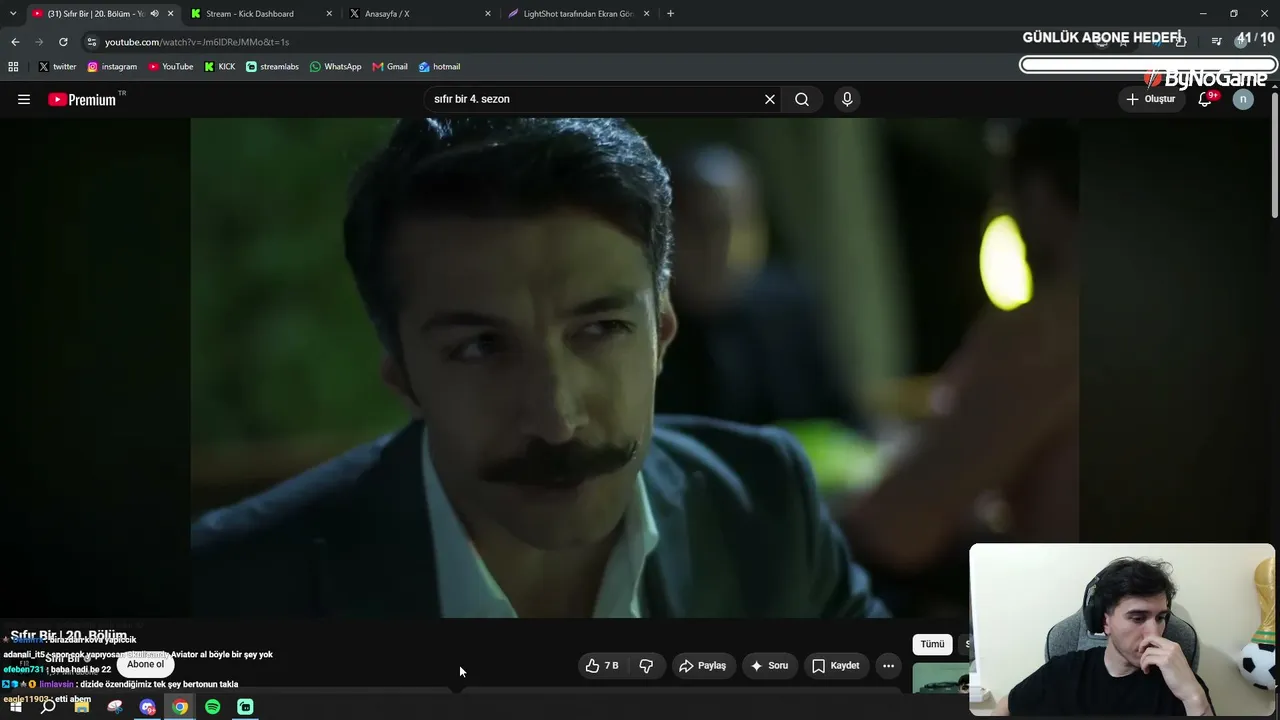1280x720 pixels.
Task: Open the WhatsApp bookmark
Action: click(335, 67)
